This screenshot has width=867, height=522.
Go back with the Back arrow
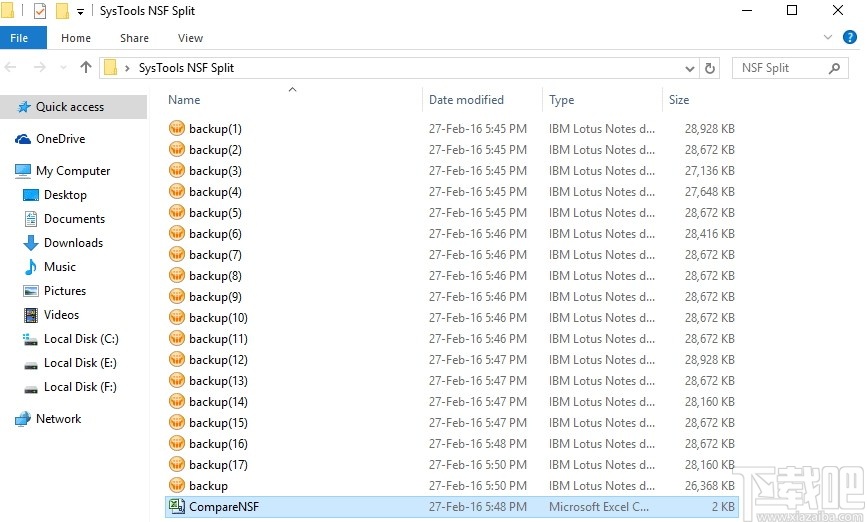point(11,67)
